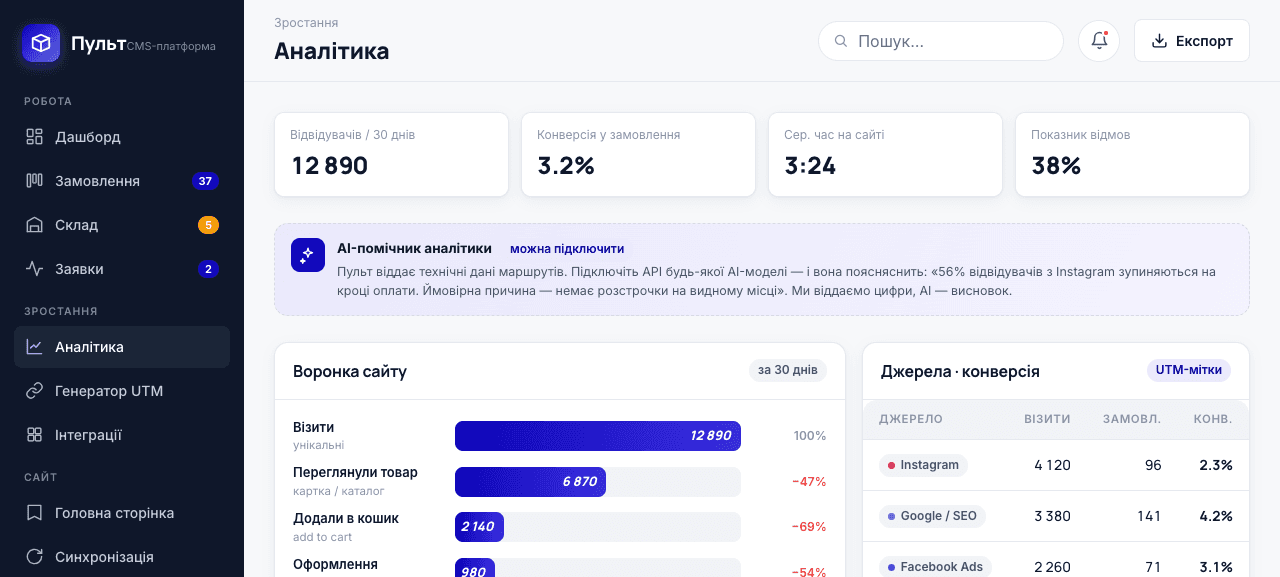Click the −69% drop-off value
Screen dimensions: 1280x577
point(809,527)
